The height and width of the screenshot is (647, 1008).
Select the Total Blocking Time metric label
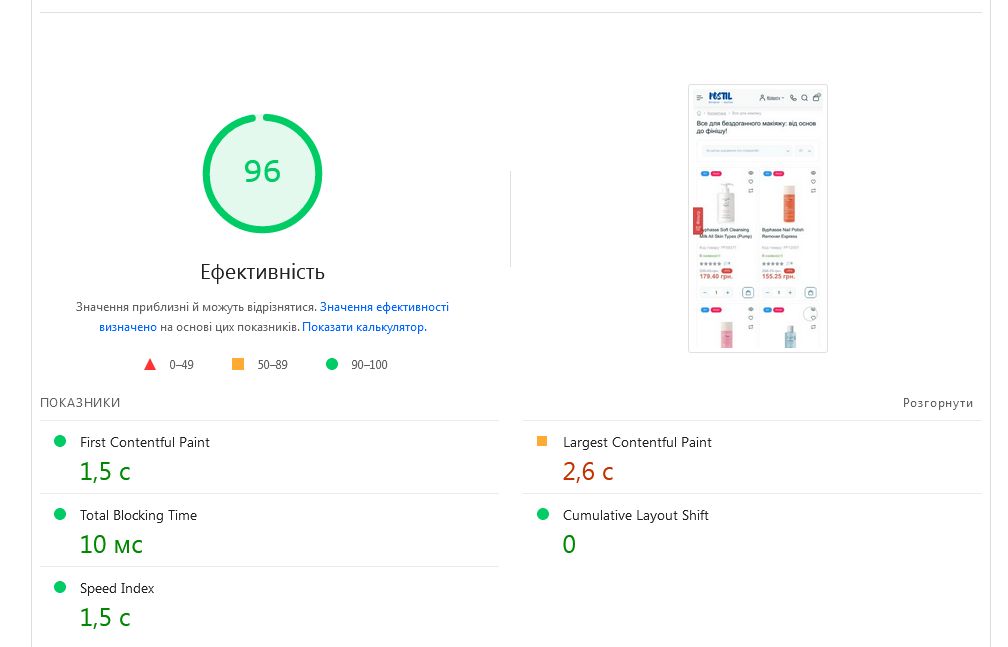(138, 515)
